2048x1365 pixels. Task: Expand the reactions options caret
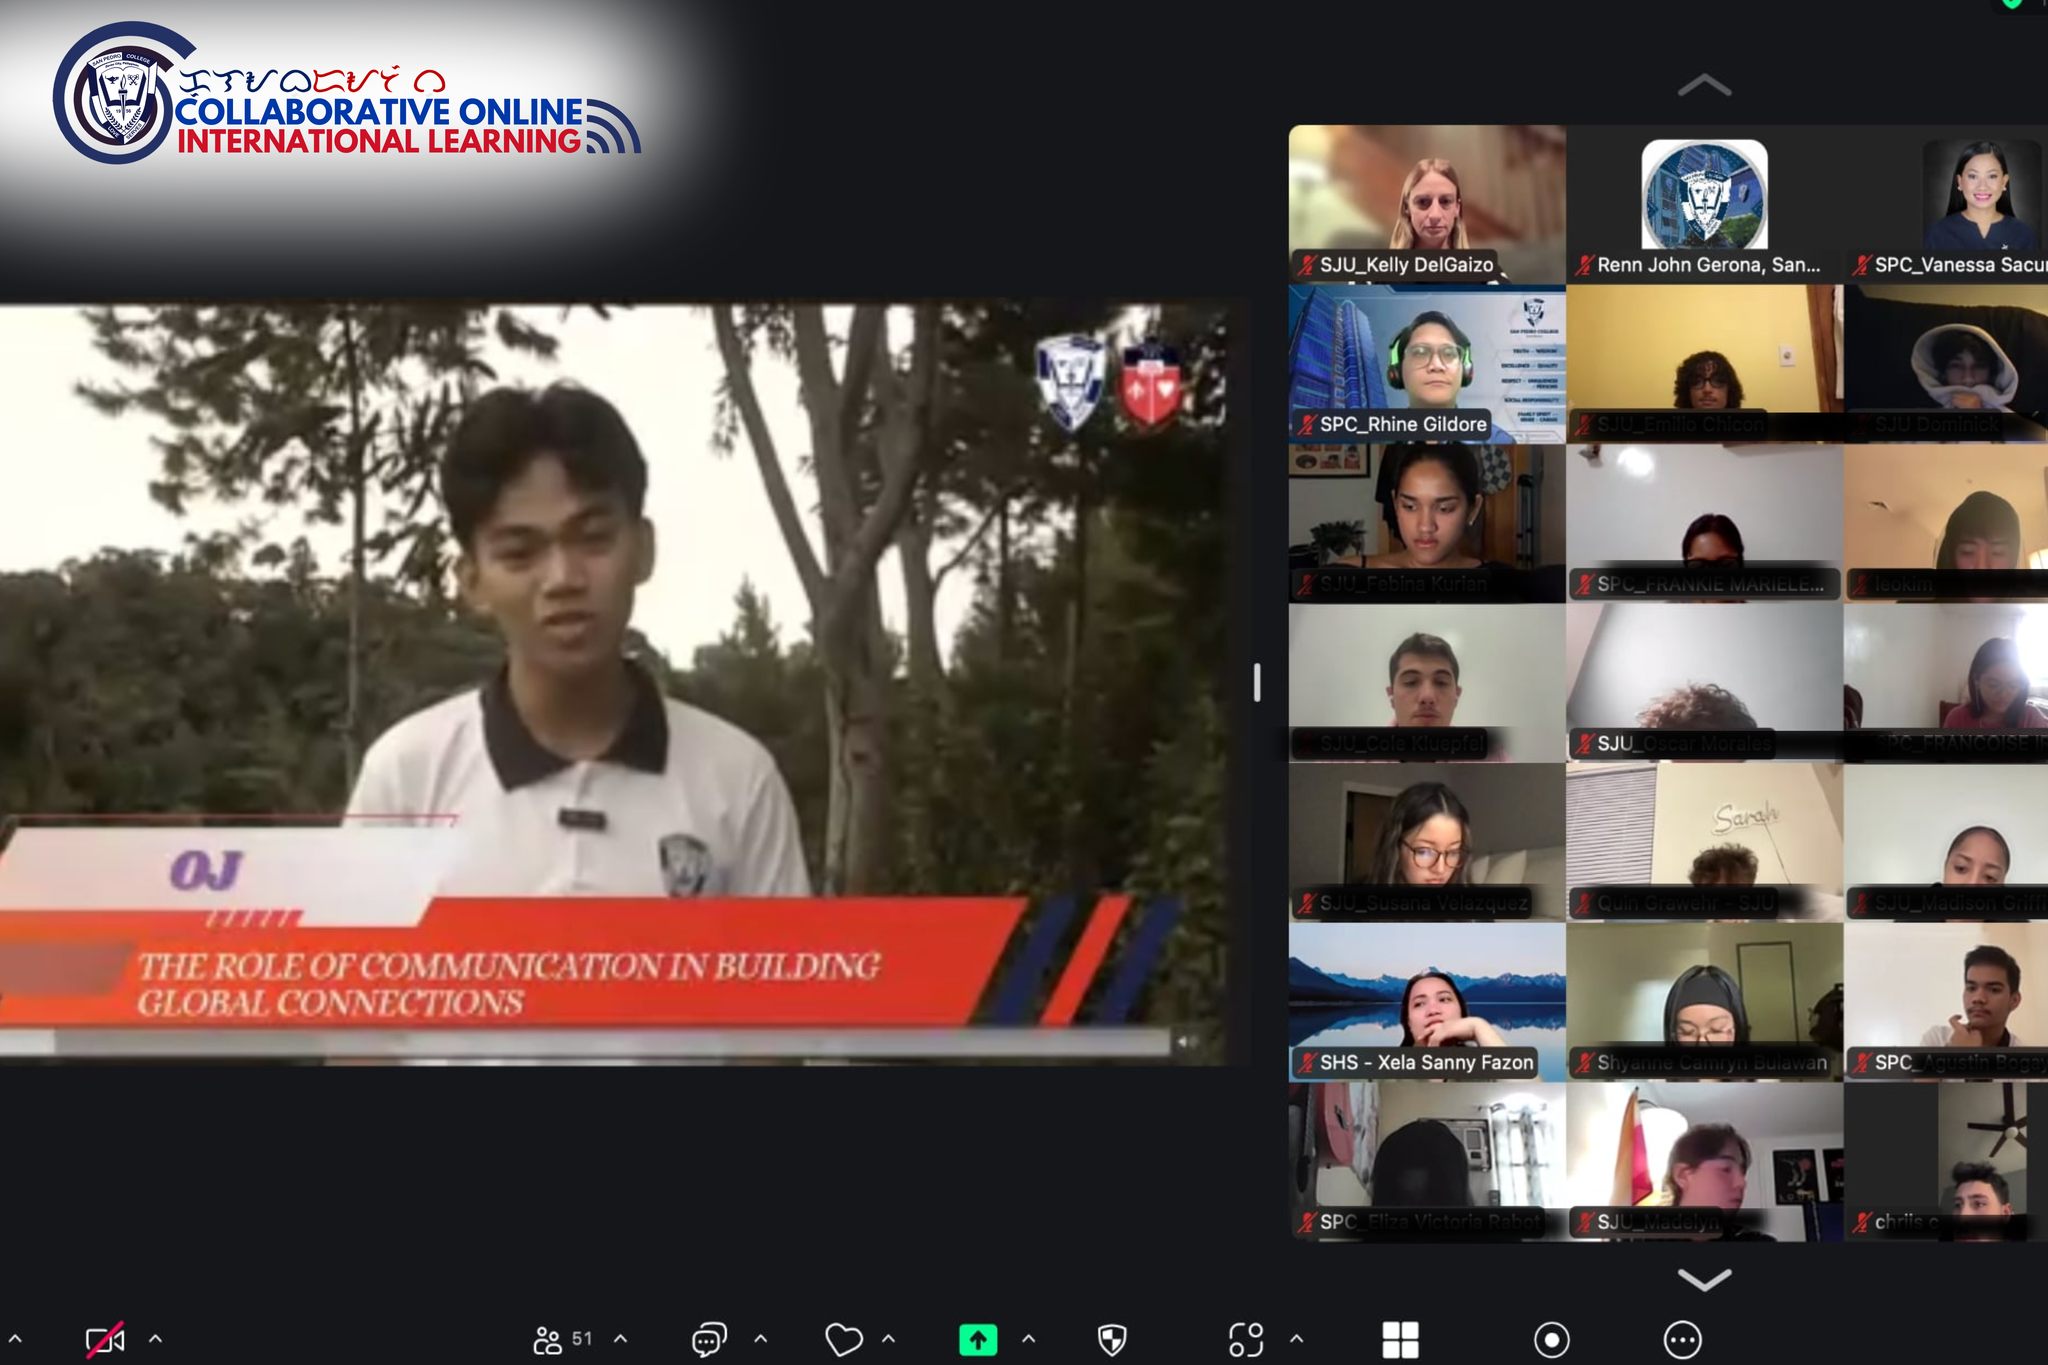click(x=888, y=1338)
